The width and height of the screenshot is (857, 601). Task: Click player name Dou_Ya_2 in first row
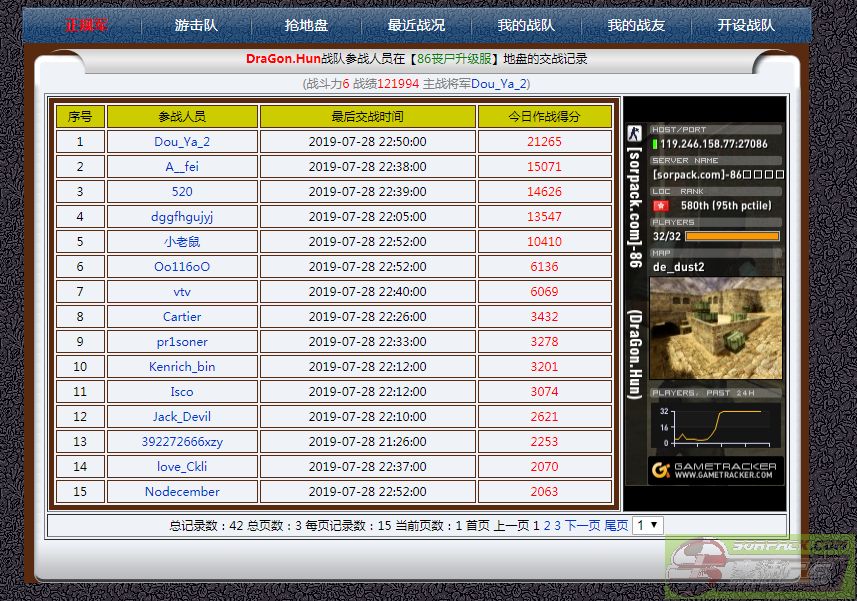tap(182, 142)
